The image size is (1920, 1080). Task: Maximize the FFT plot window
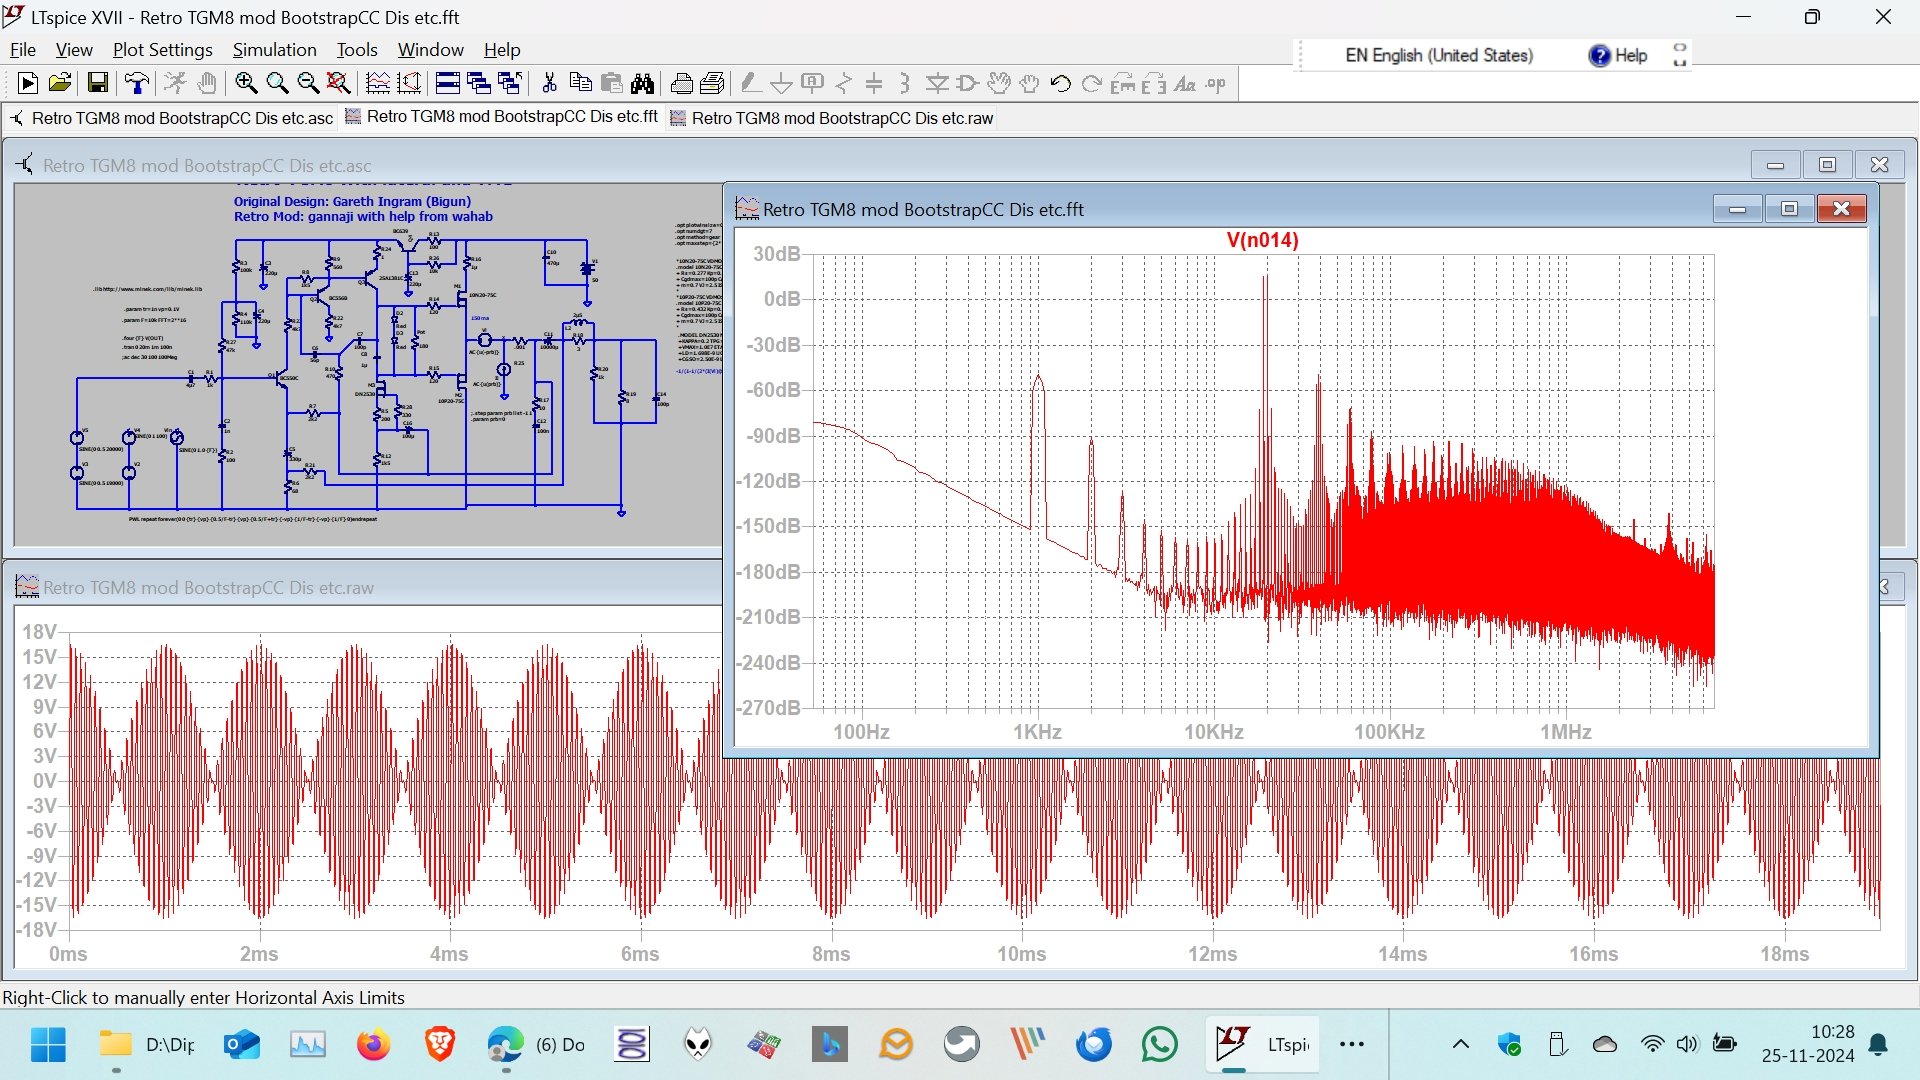[x=1789, y=209]
